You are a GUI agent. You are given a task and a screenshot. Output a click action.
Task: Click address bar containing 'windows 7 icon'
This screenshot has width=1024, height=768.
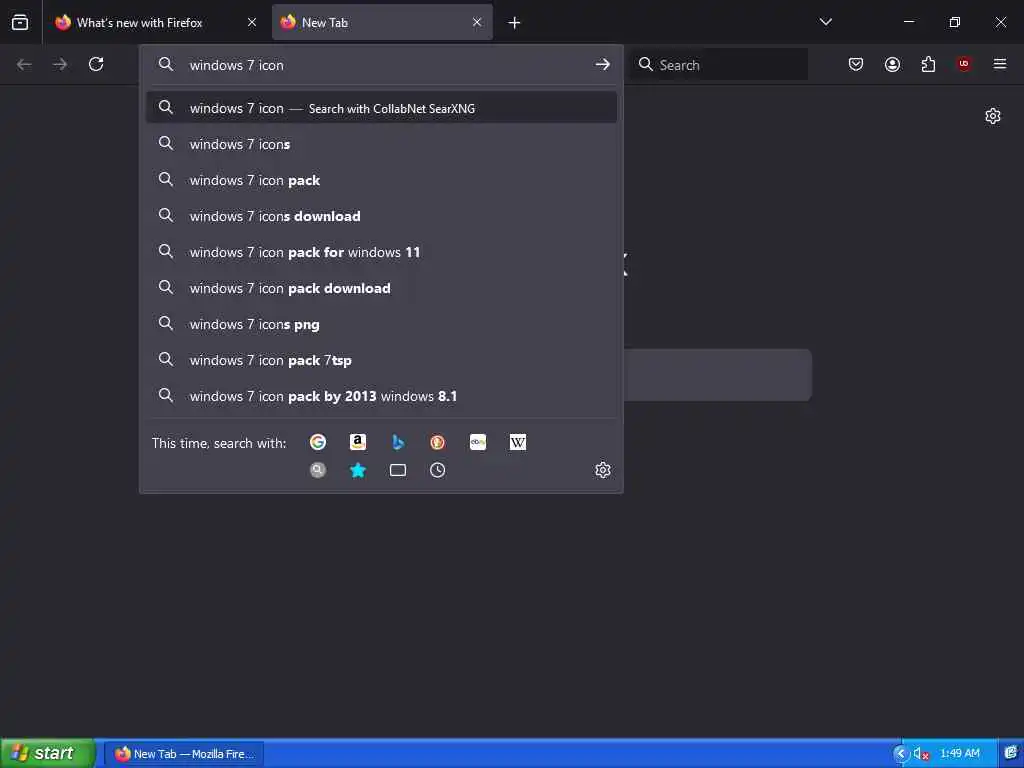coord(382,65)
